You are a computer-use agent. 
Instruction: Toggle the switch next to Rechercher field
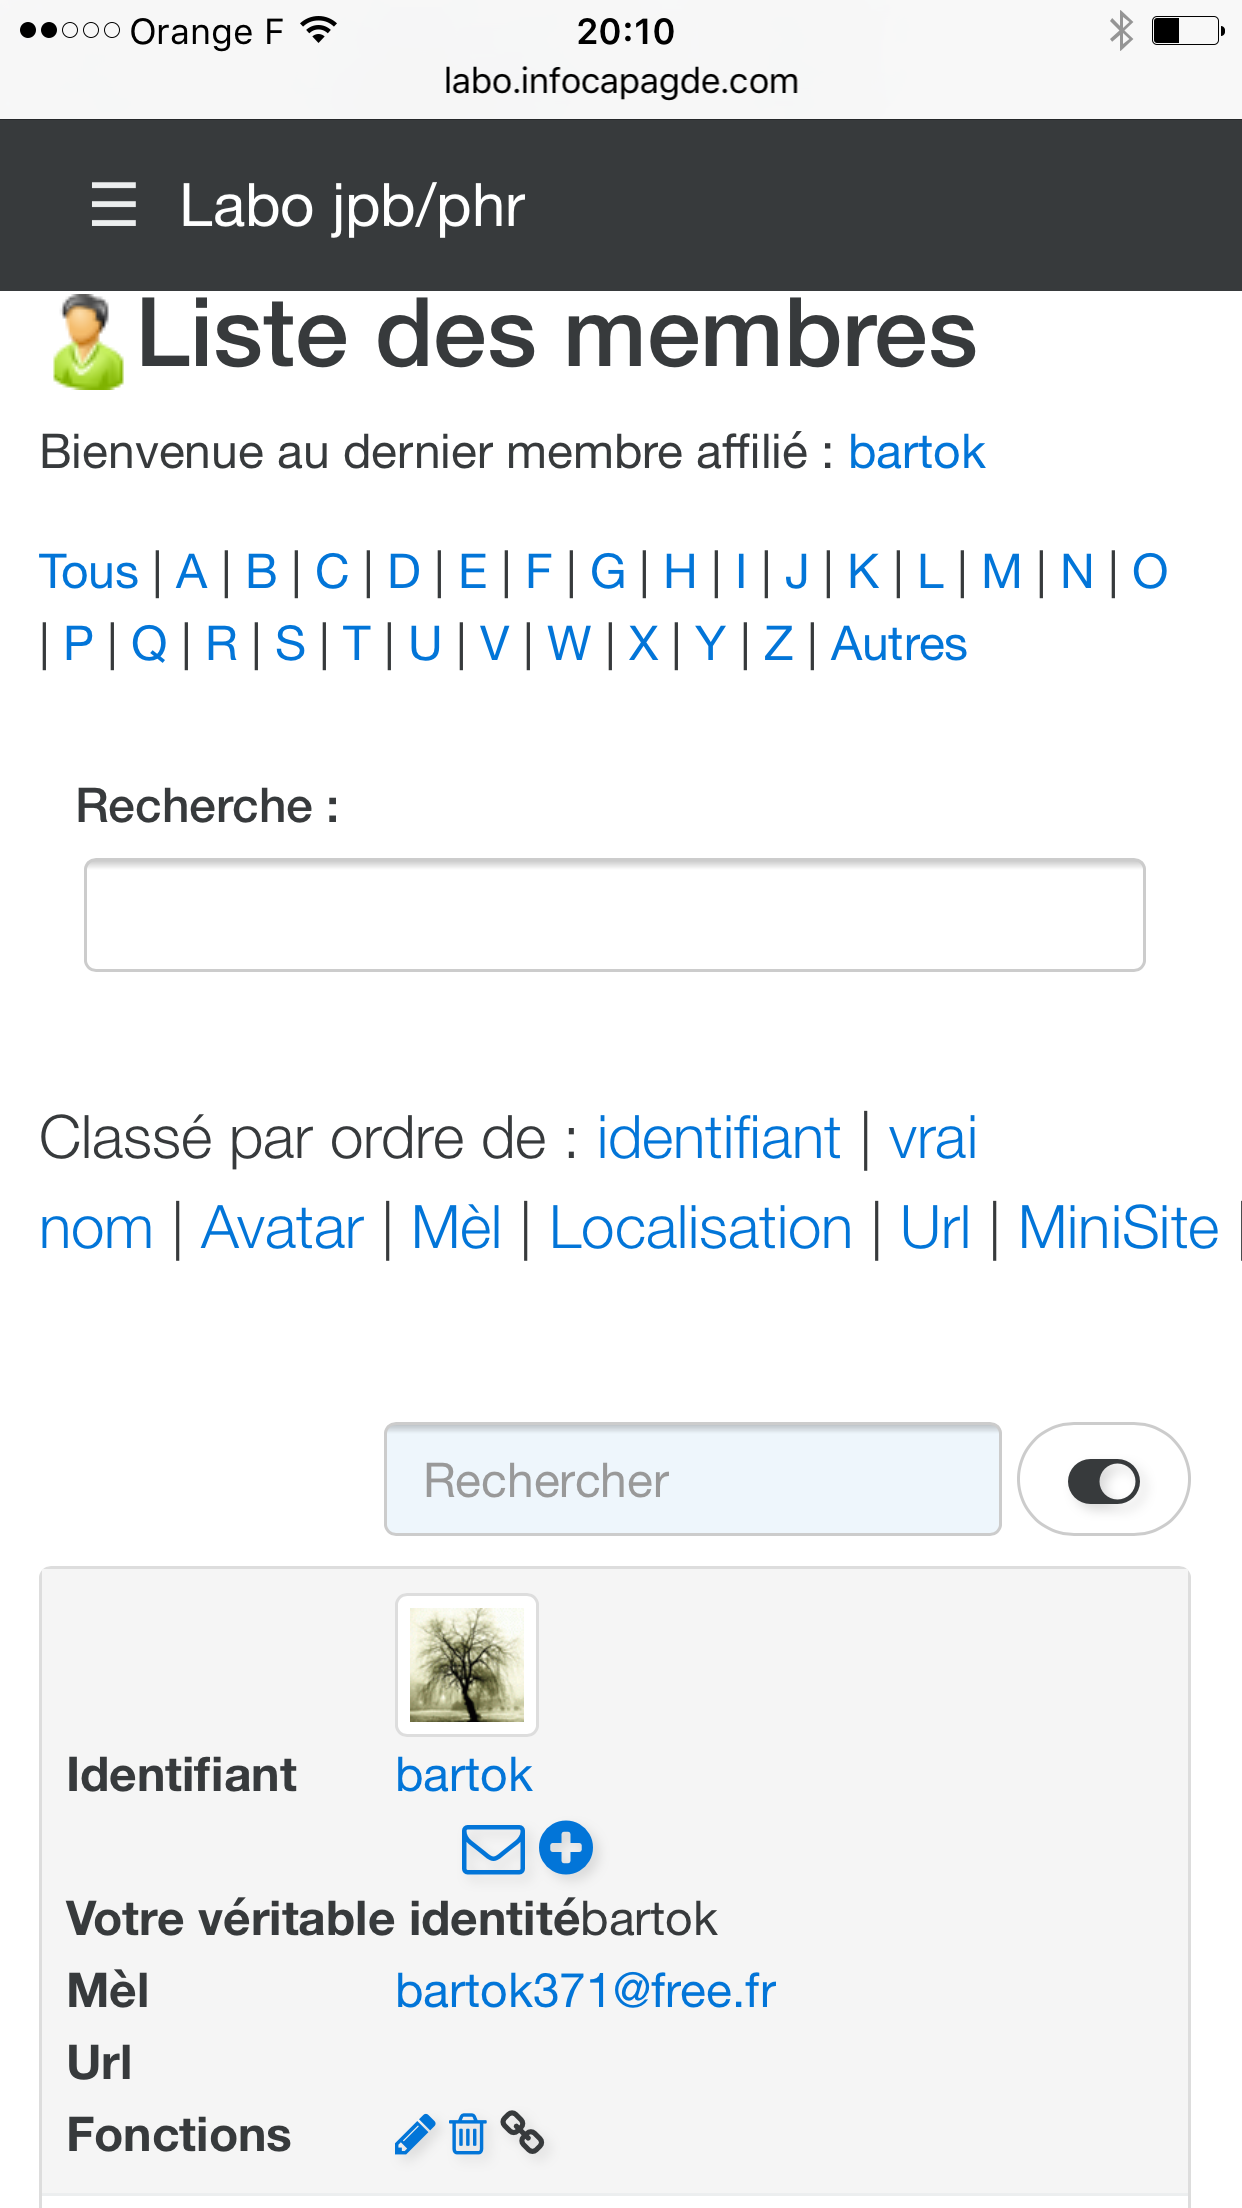(x=1103, y=1480)
